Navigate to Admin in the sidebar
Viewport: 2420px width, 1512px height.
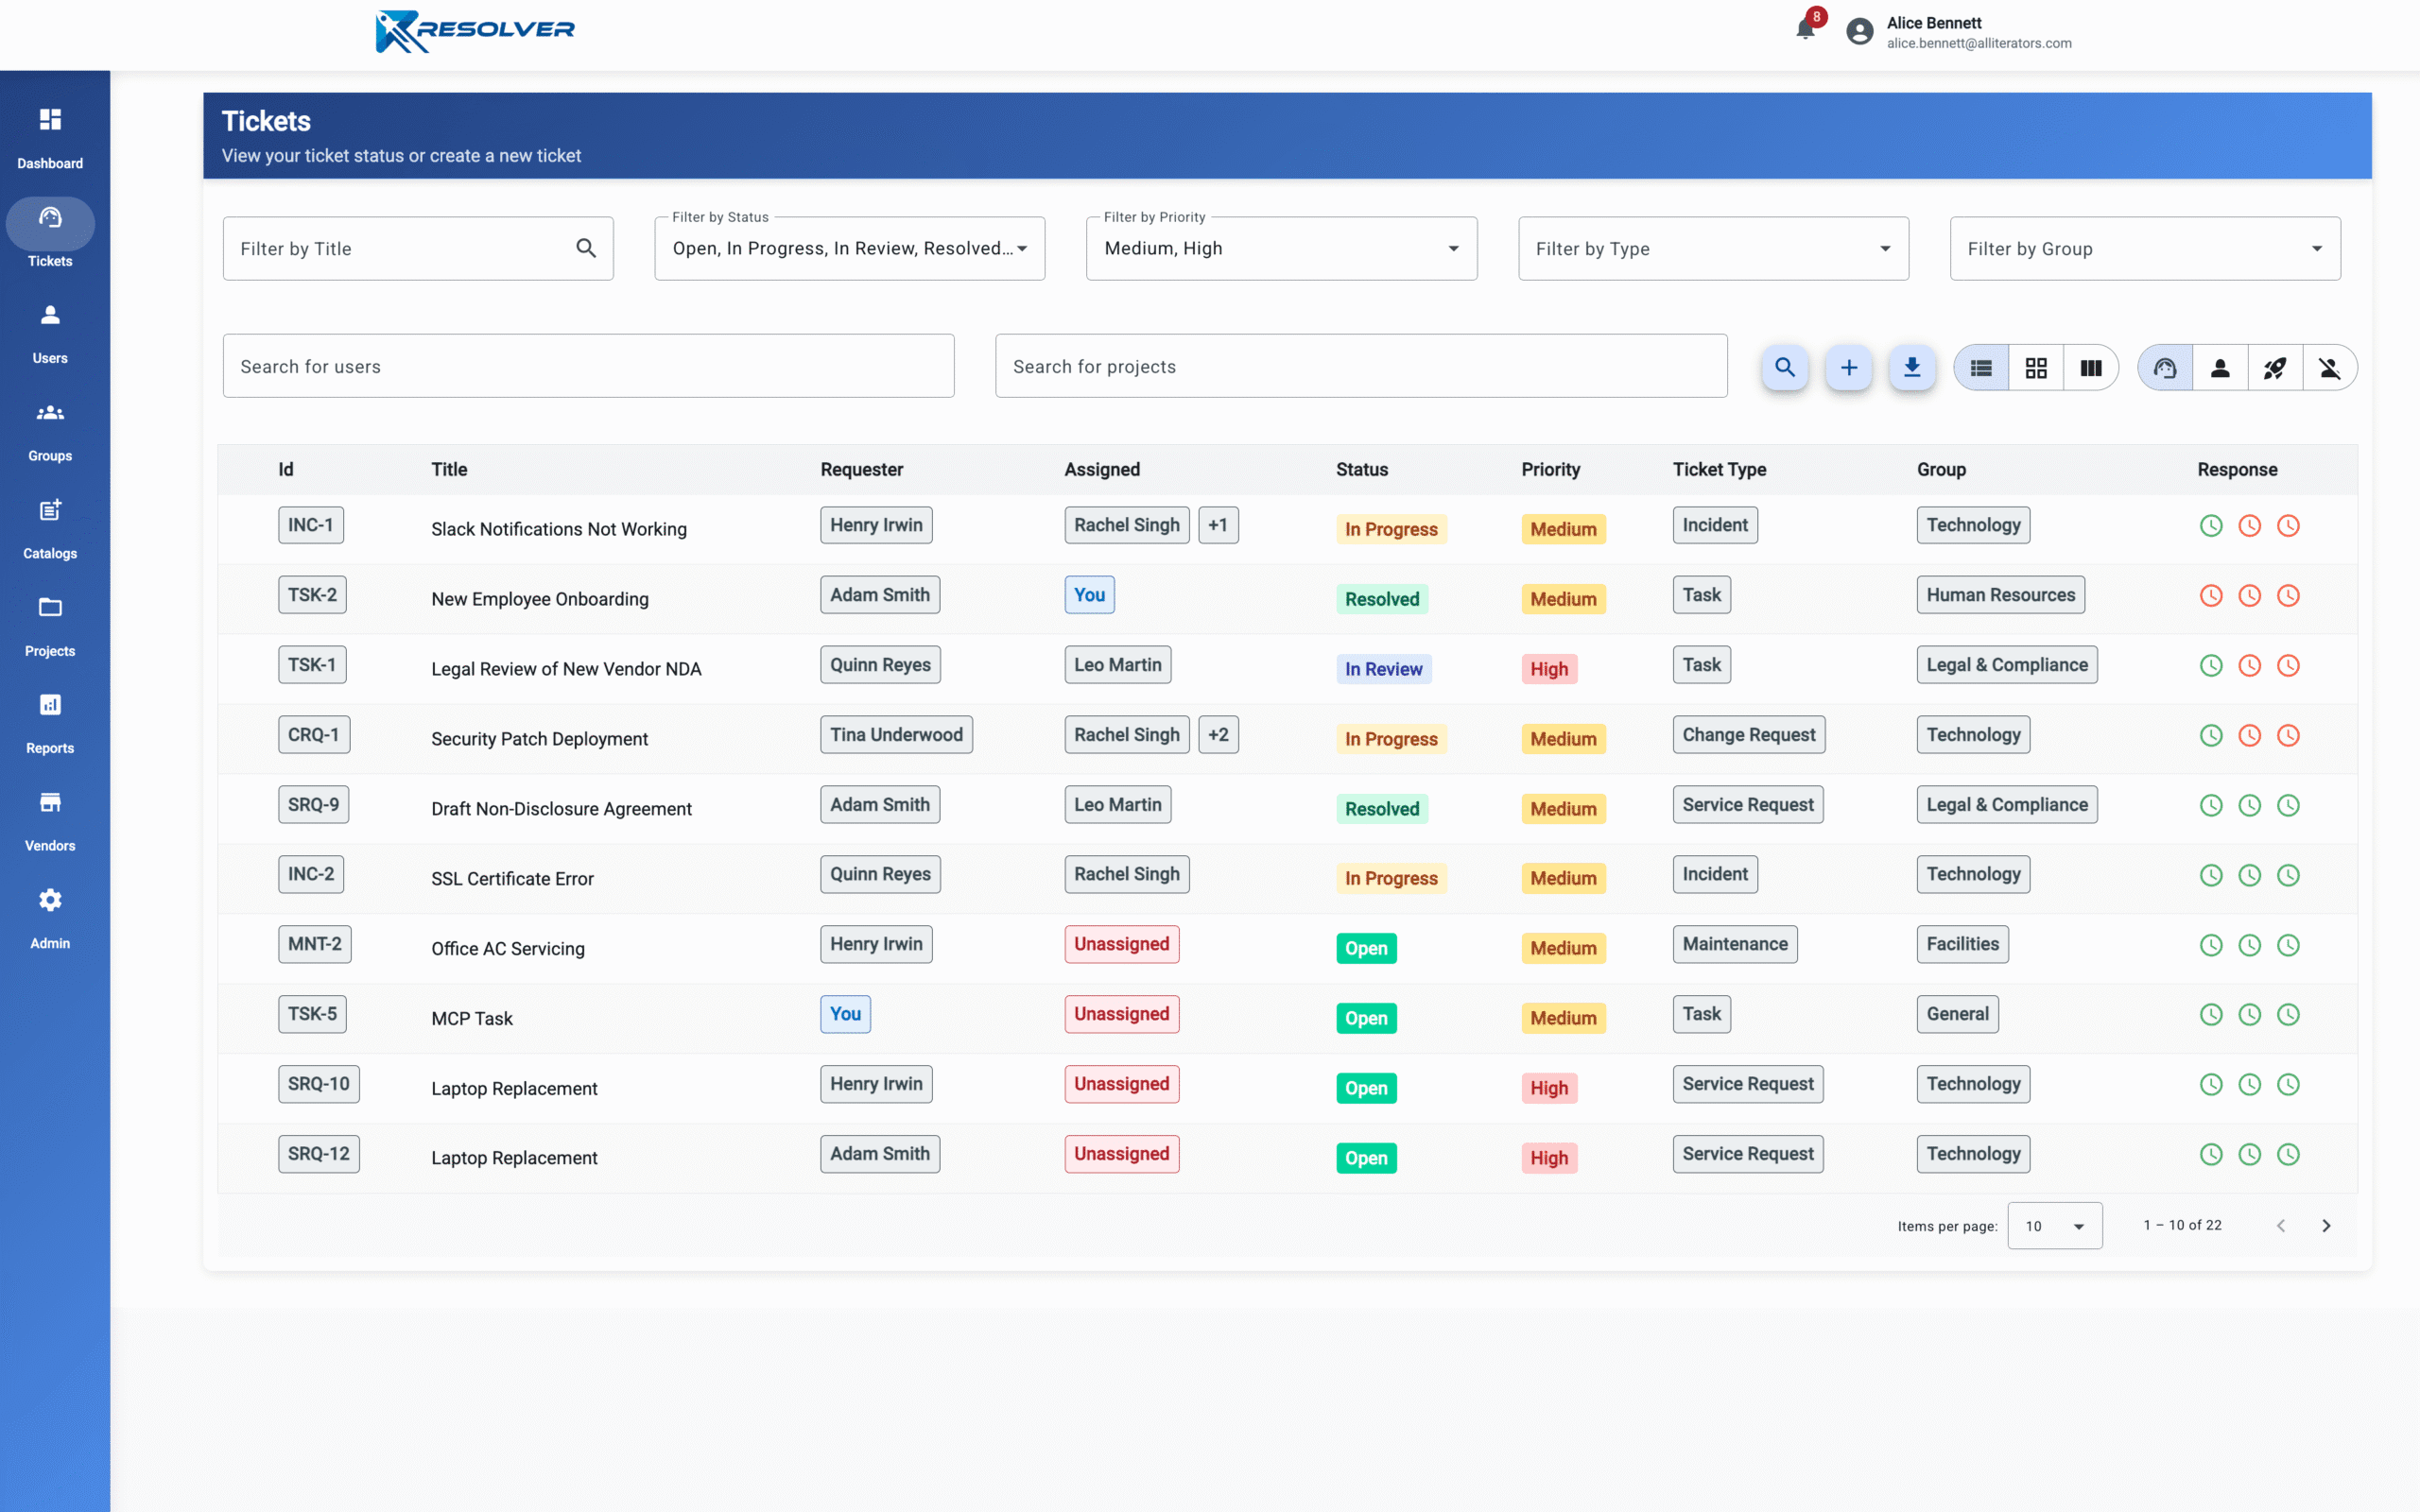[x=50, y=919]
